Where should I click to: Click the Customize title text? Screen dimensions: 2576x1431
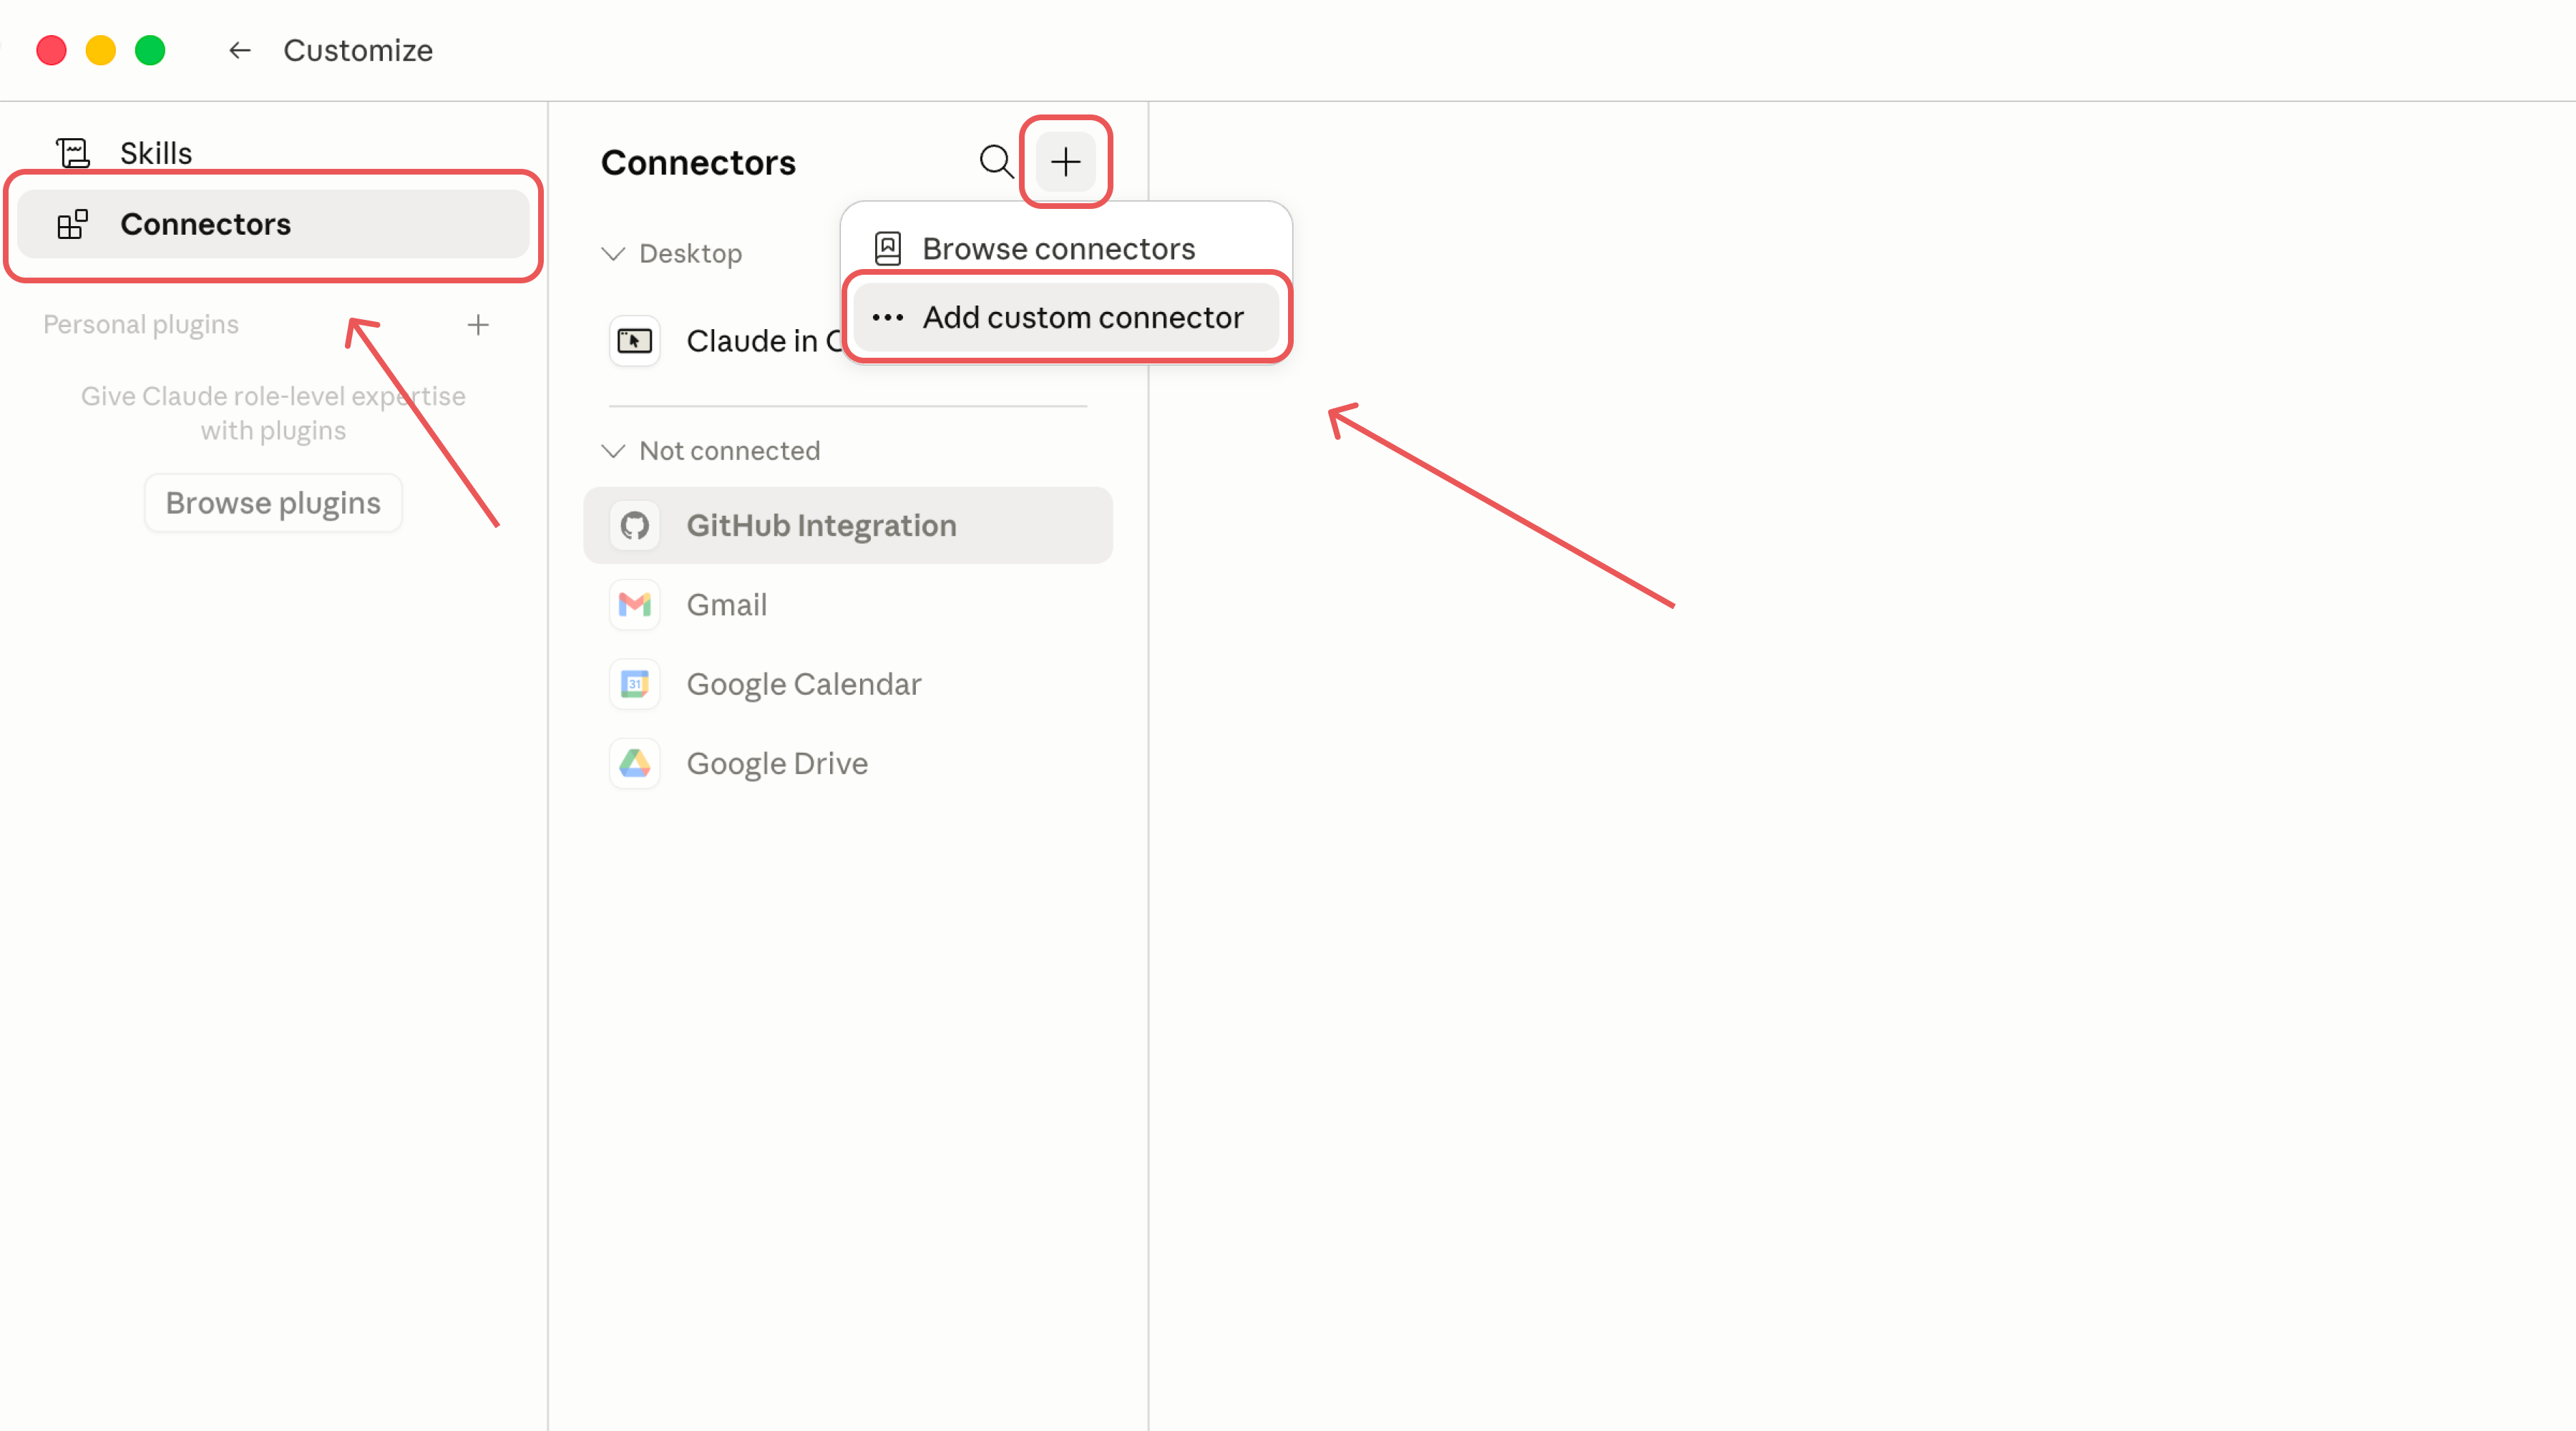[358, 50]
